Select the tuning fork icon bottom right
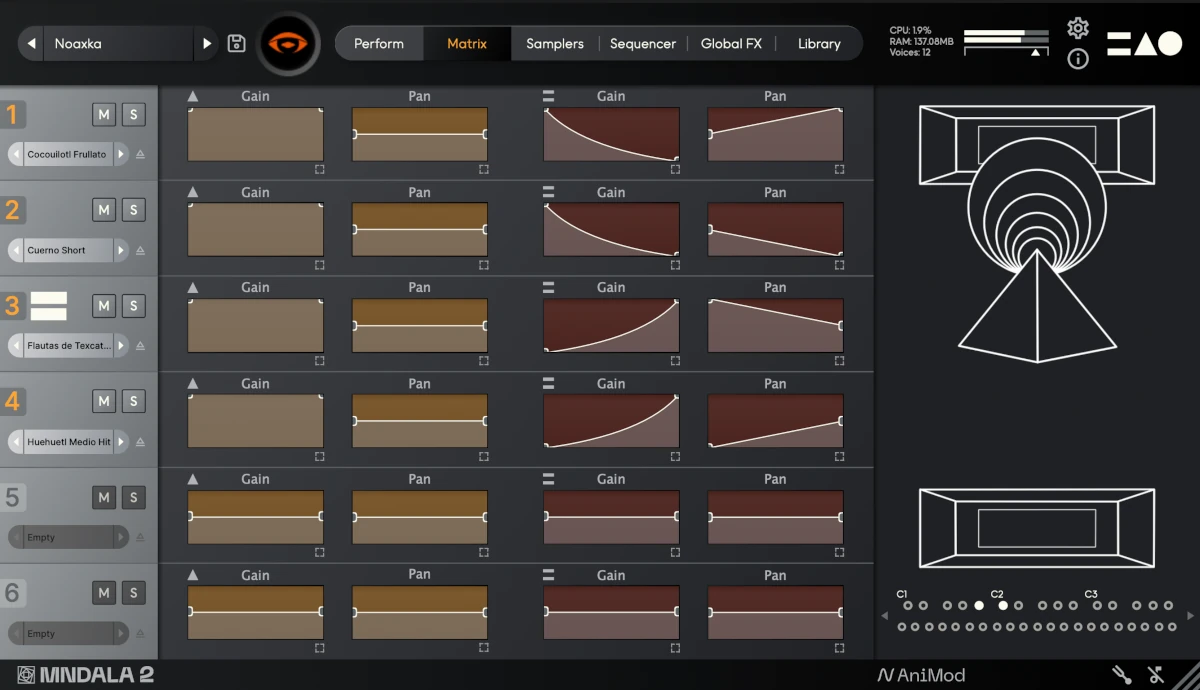 [1121, 673]
